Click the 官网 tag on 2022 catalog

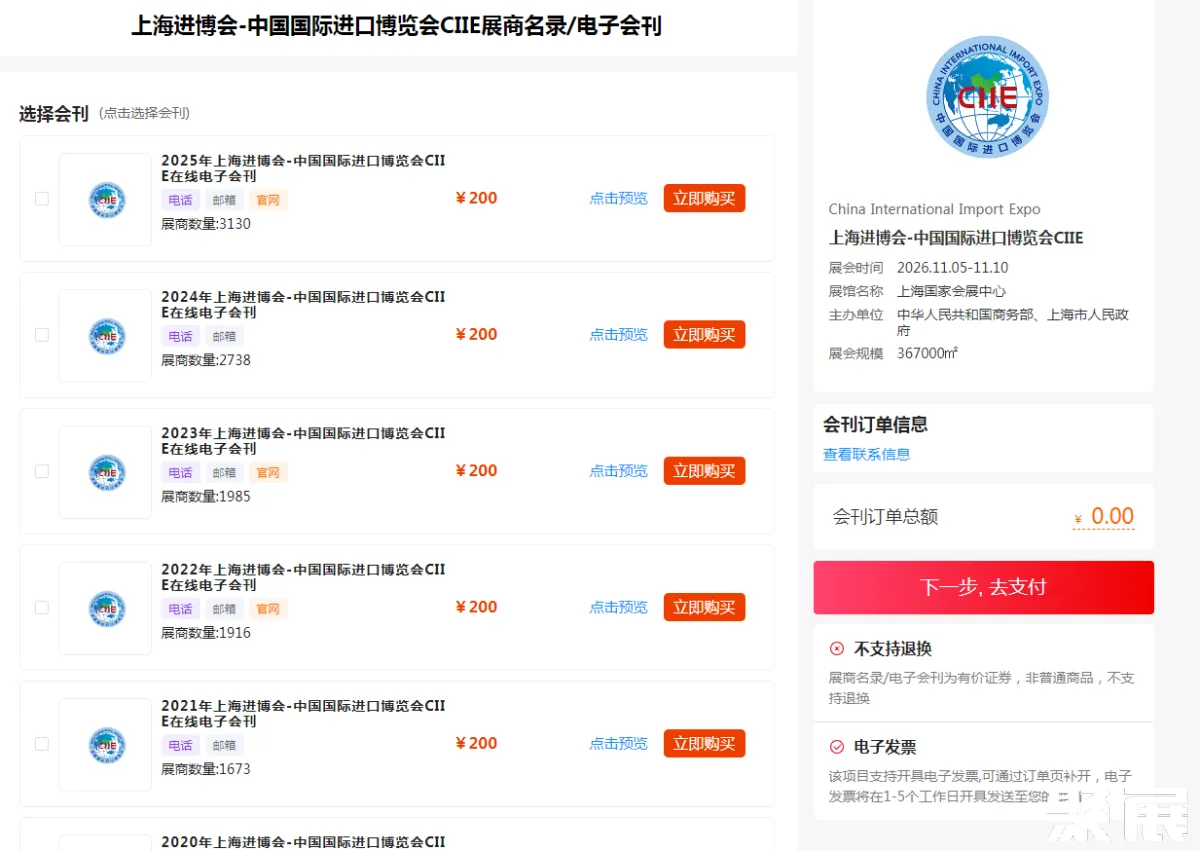pos(267,609)
